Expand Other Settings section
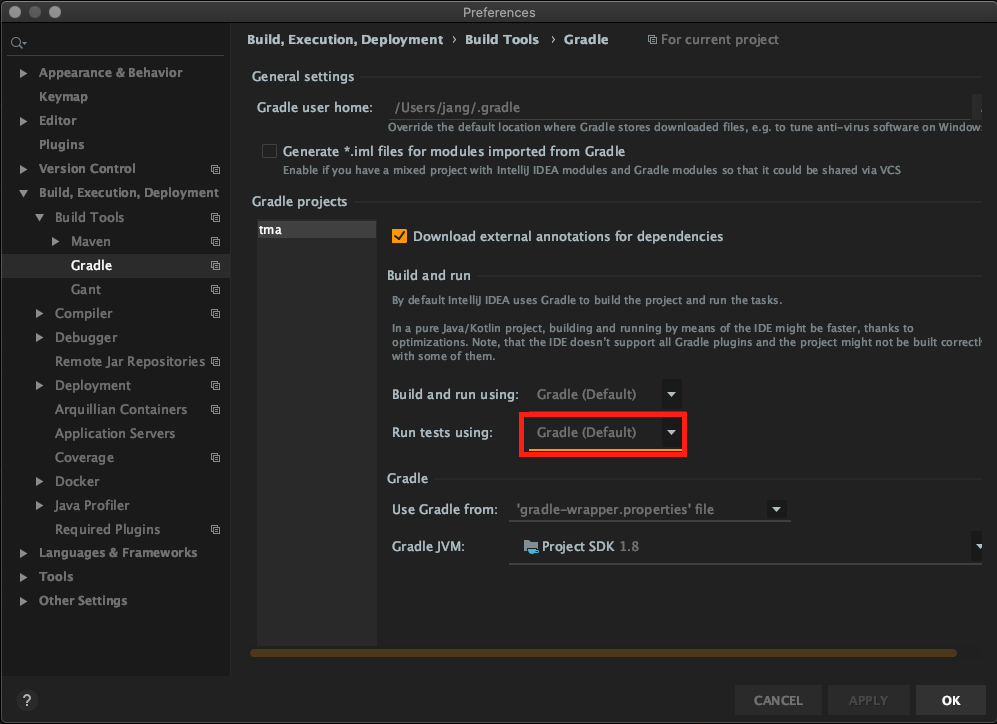 point(24,601)
